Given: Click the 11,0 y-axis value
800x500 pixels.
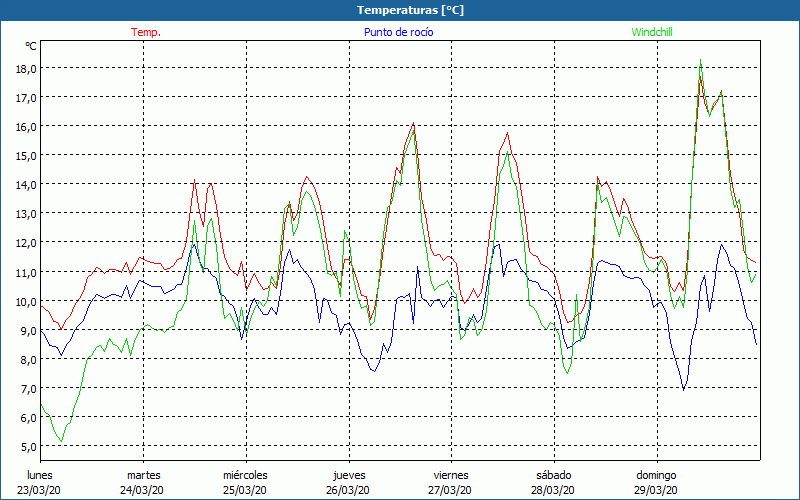Looking at the screenshot, I should 26,272.
